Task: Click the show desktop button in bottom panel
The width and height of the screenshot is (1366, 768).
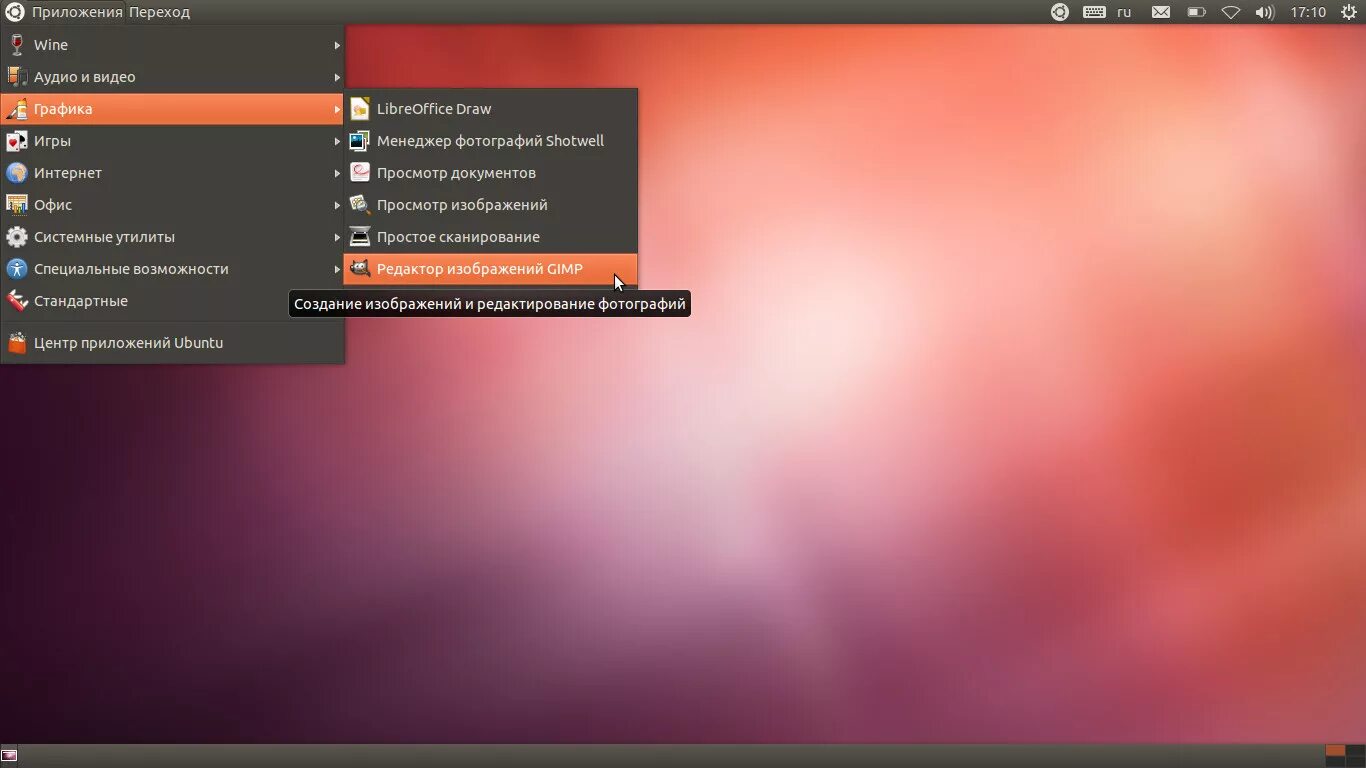Action: click(9, 755)
